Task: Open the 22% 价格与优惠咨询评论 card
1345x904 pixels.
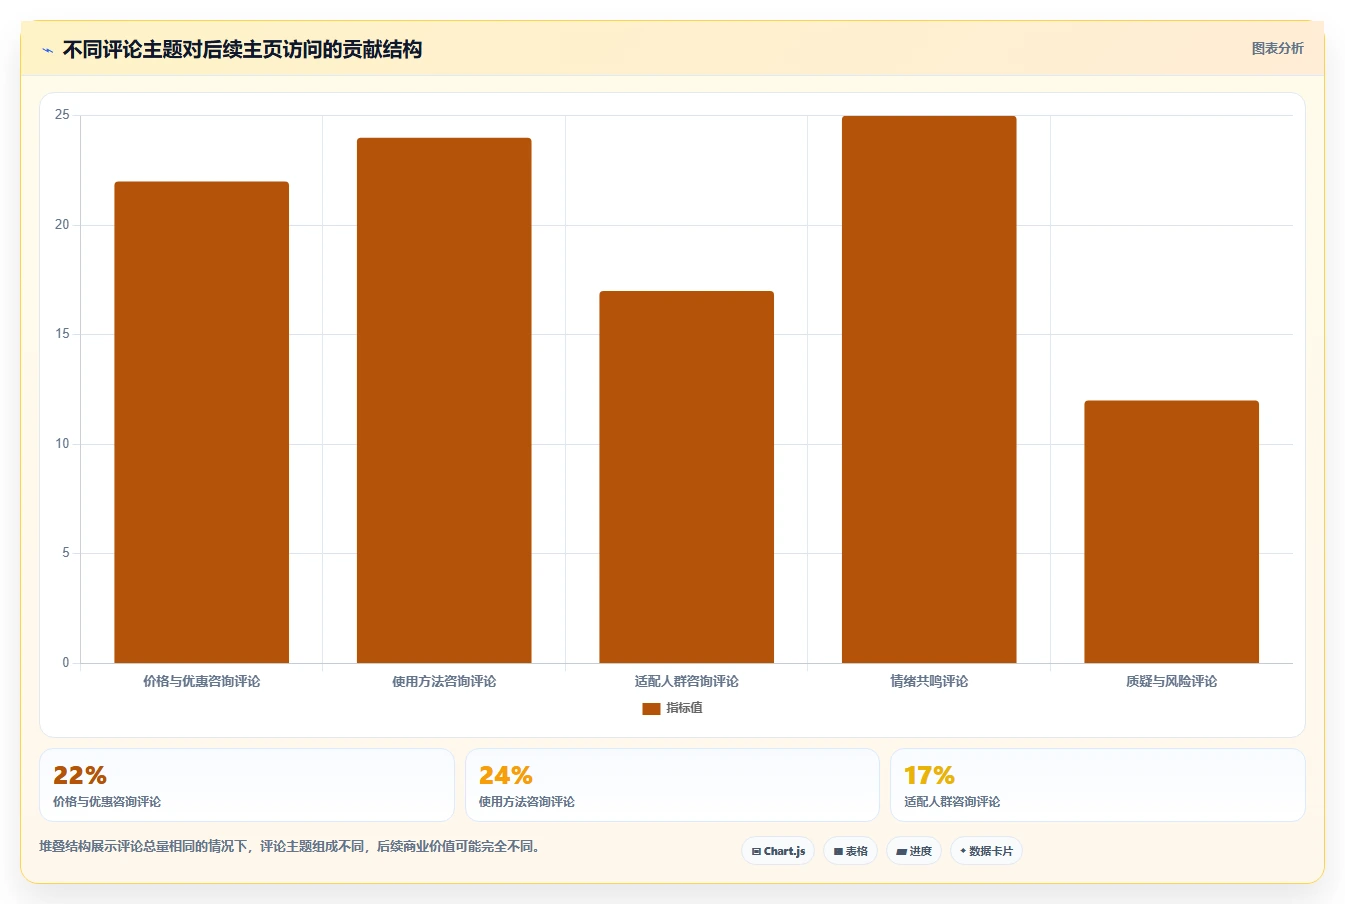Action: click(x=247, y=785)
